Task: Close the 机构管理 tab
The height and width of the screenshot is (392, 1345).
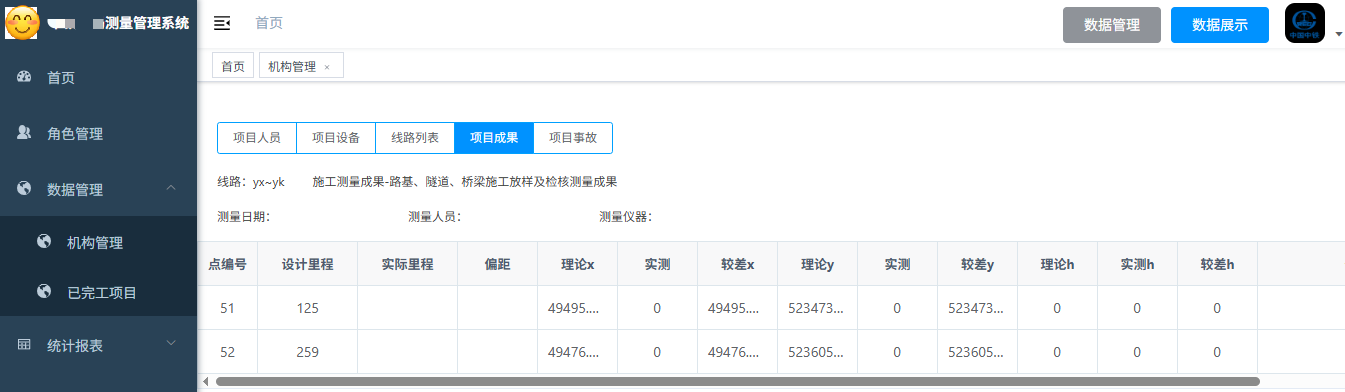Action: click(327, 67)
